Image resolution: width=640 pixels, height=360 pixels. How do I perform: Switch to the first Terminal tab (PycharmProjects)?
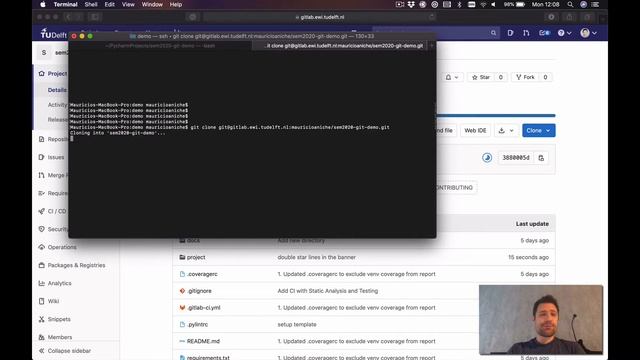pyautogui.click(x=160, y=46)
